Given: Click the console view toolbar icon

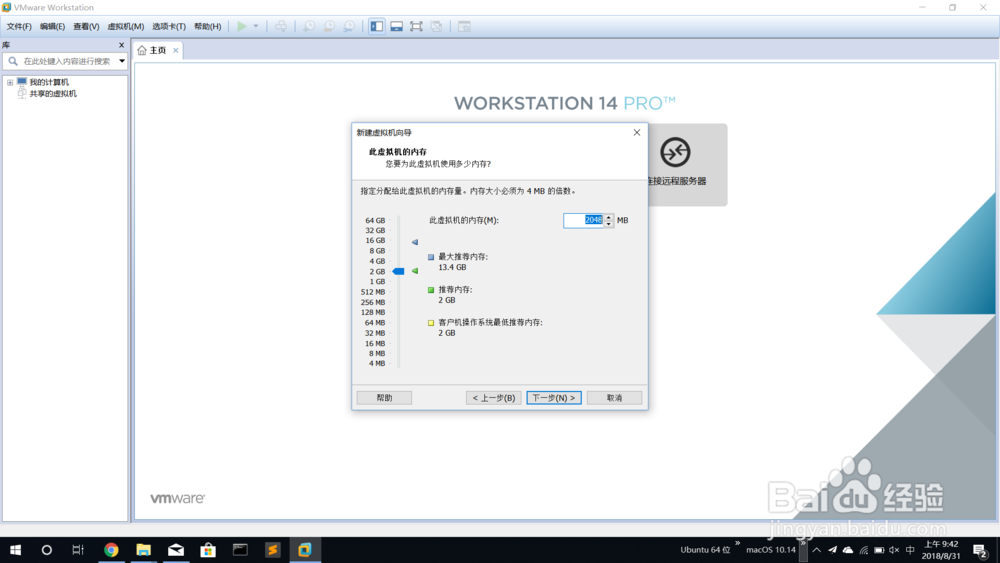Looking at the screenshot, I should [x=464, y=26].
